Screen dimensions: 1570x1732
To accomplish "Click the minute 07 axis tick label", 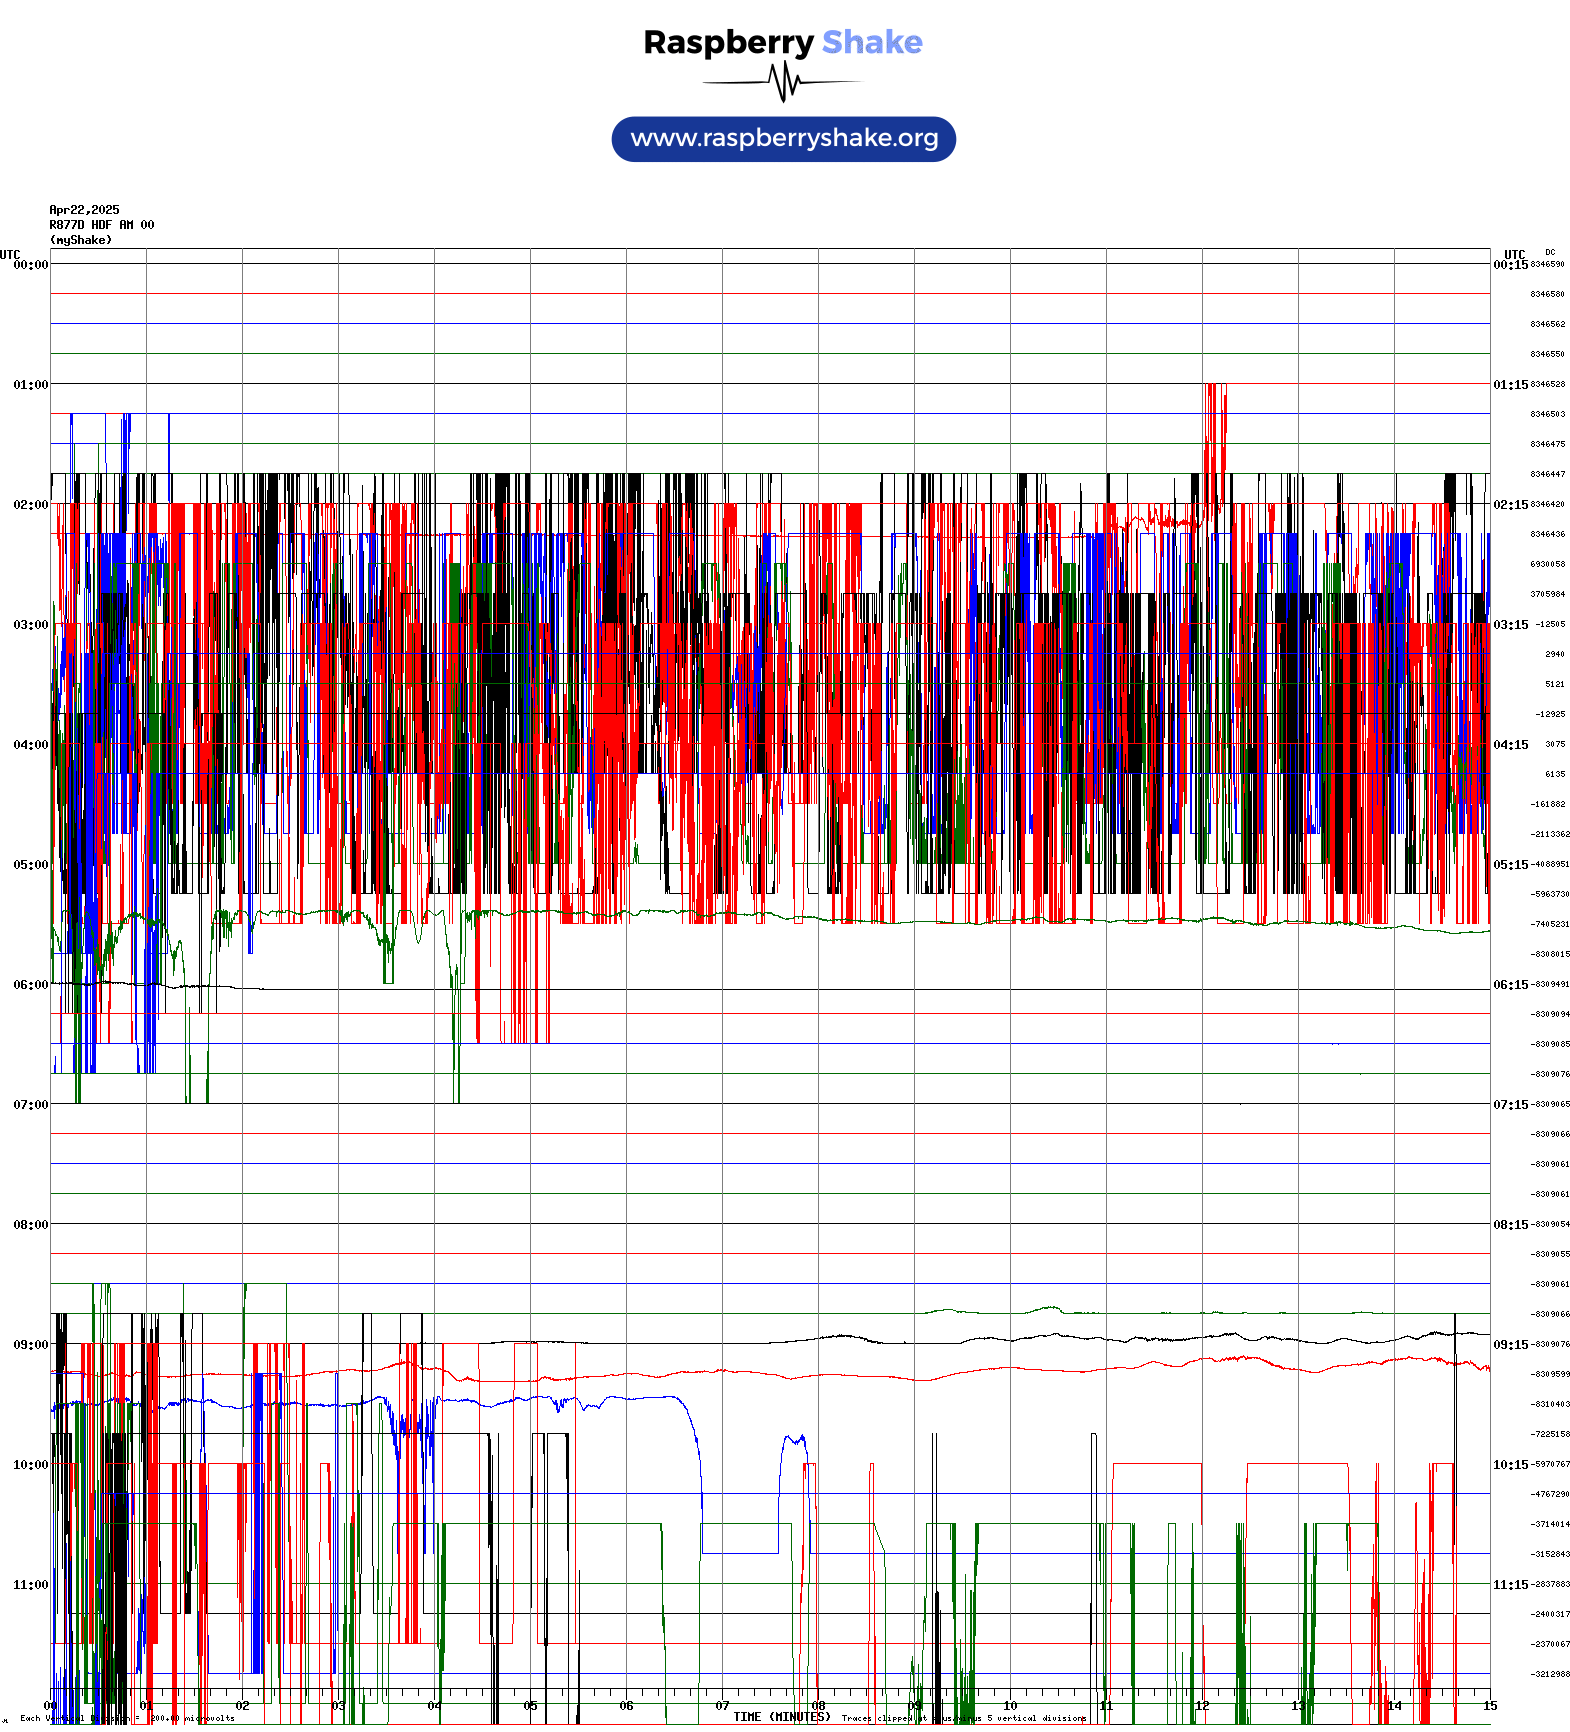I will click(x=722, y=1706).
